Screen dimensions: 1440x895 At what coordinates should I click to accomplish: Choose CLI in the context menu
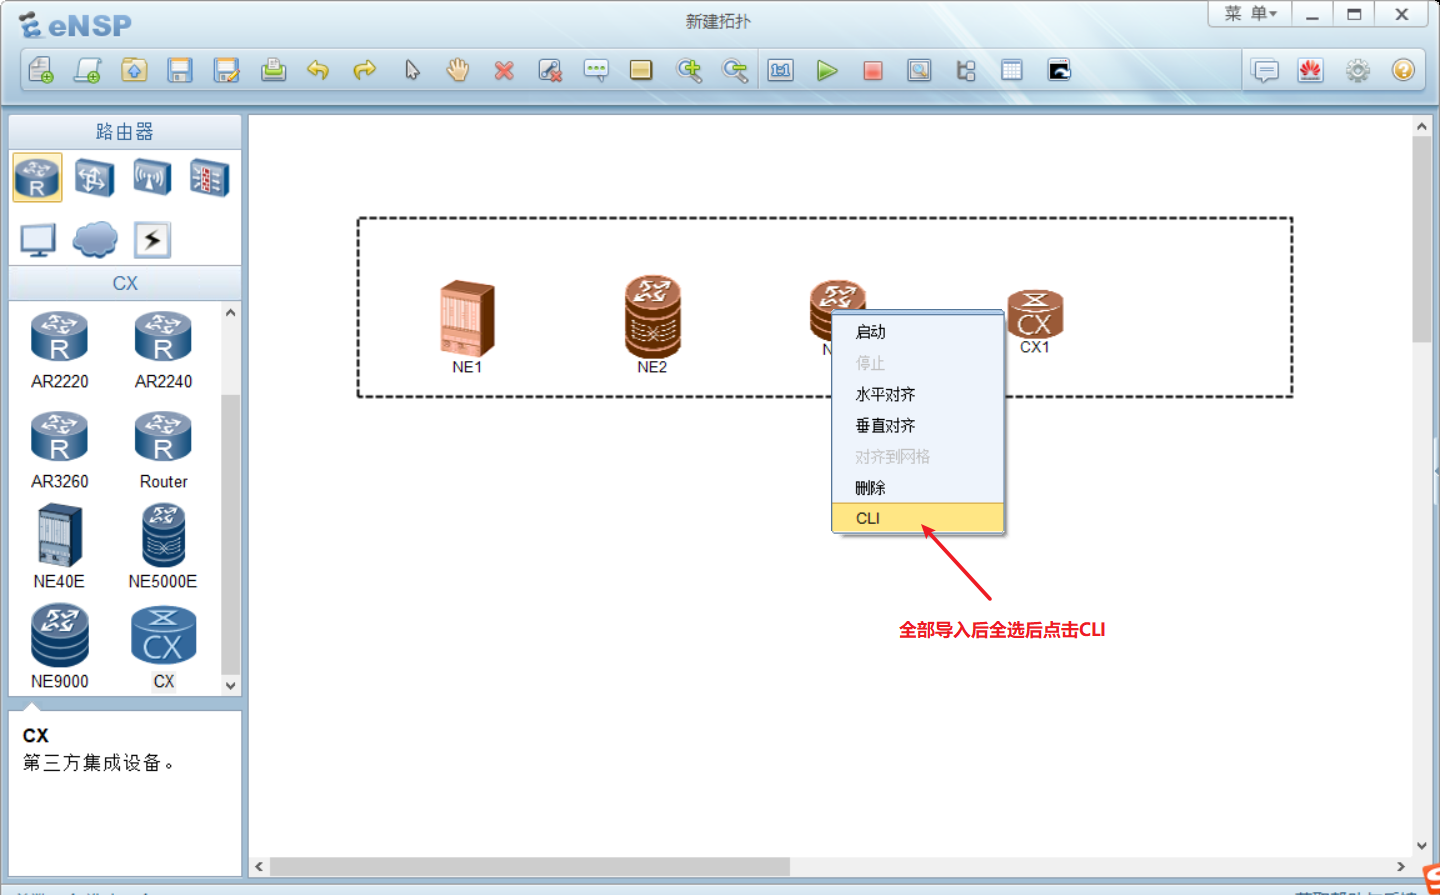pos(918,518)
